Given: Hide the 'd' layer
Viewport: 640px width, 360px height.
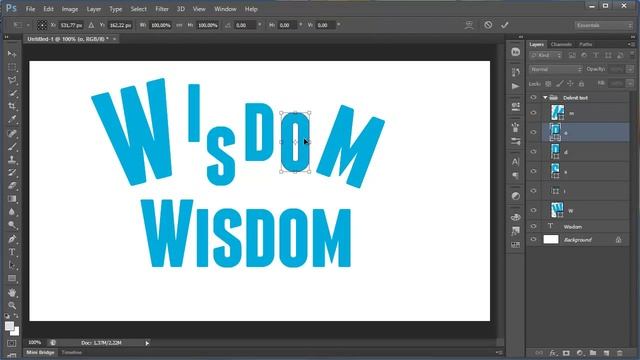Looking at the screenshot, I should pyautogui.click(x=533, y=152).
